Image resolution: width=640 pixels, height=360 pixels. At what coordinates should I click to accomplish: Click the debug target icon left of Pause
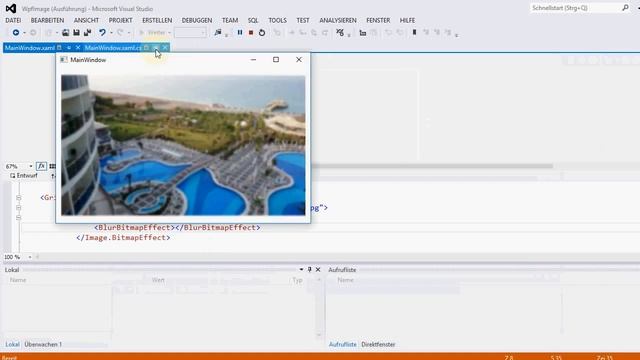tap(218, 33)
